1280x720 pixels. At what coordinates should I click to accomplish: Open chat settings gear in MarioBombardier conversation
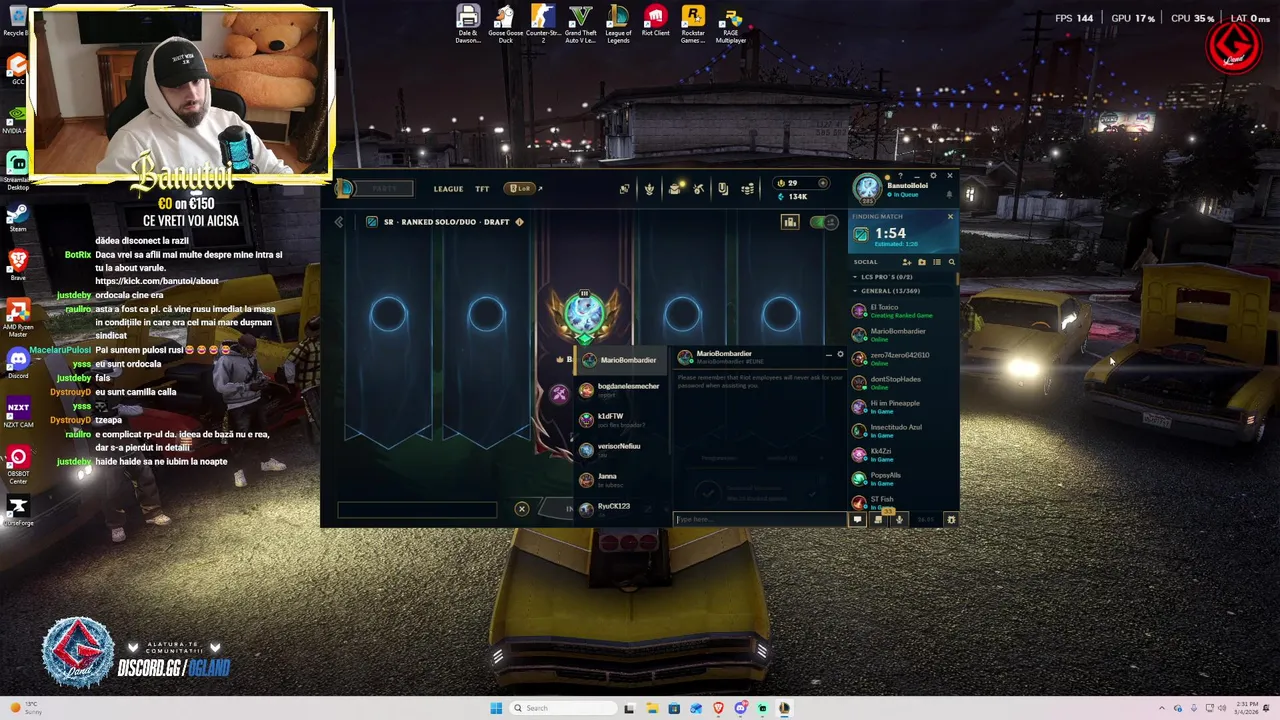point(840,355)
